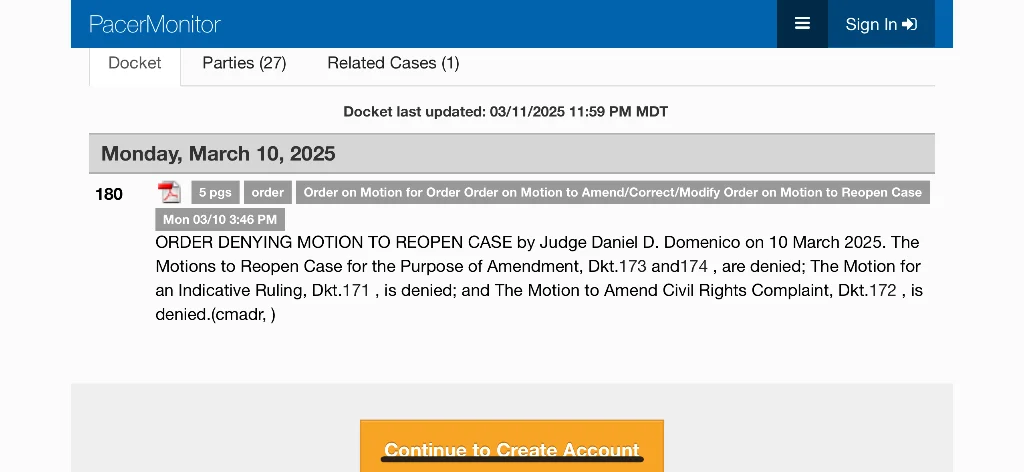
Task: Click docket entry number 180
Action: pyautogui.click(x=109, y=194)
